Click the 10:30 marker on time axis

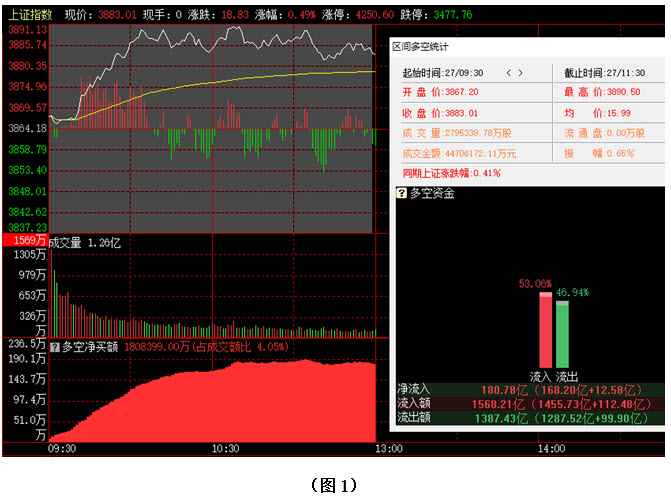225,450
